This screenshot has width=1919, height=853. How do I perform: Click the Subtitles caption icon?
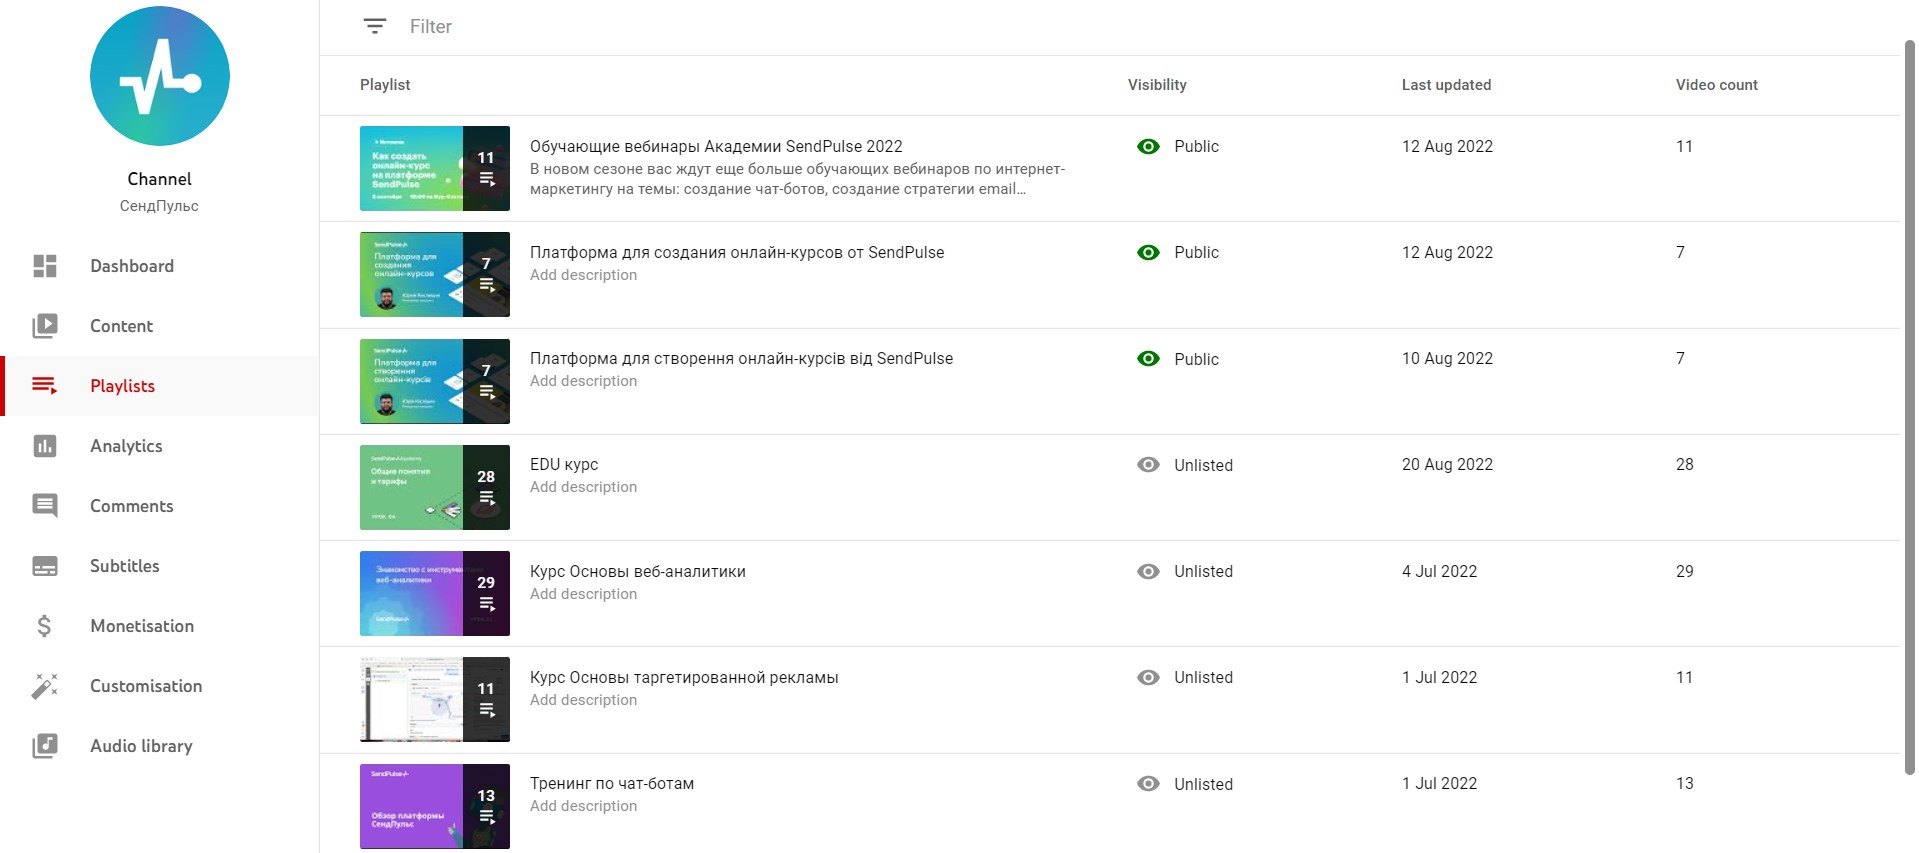click(45, 566)
